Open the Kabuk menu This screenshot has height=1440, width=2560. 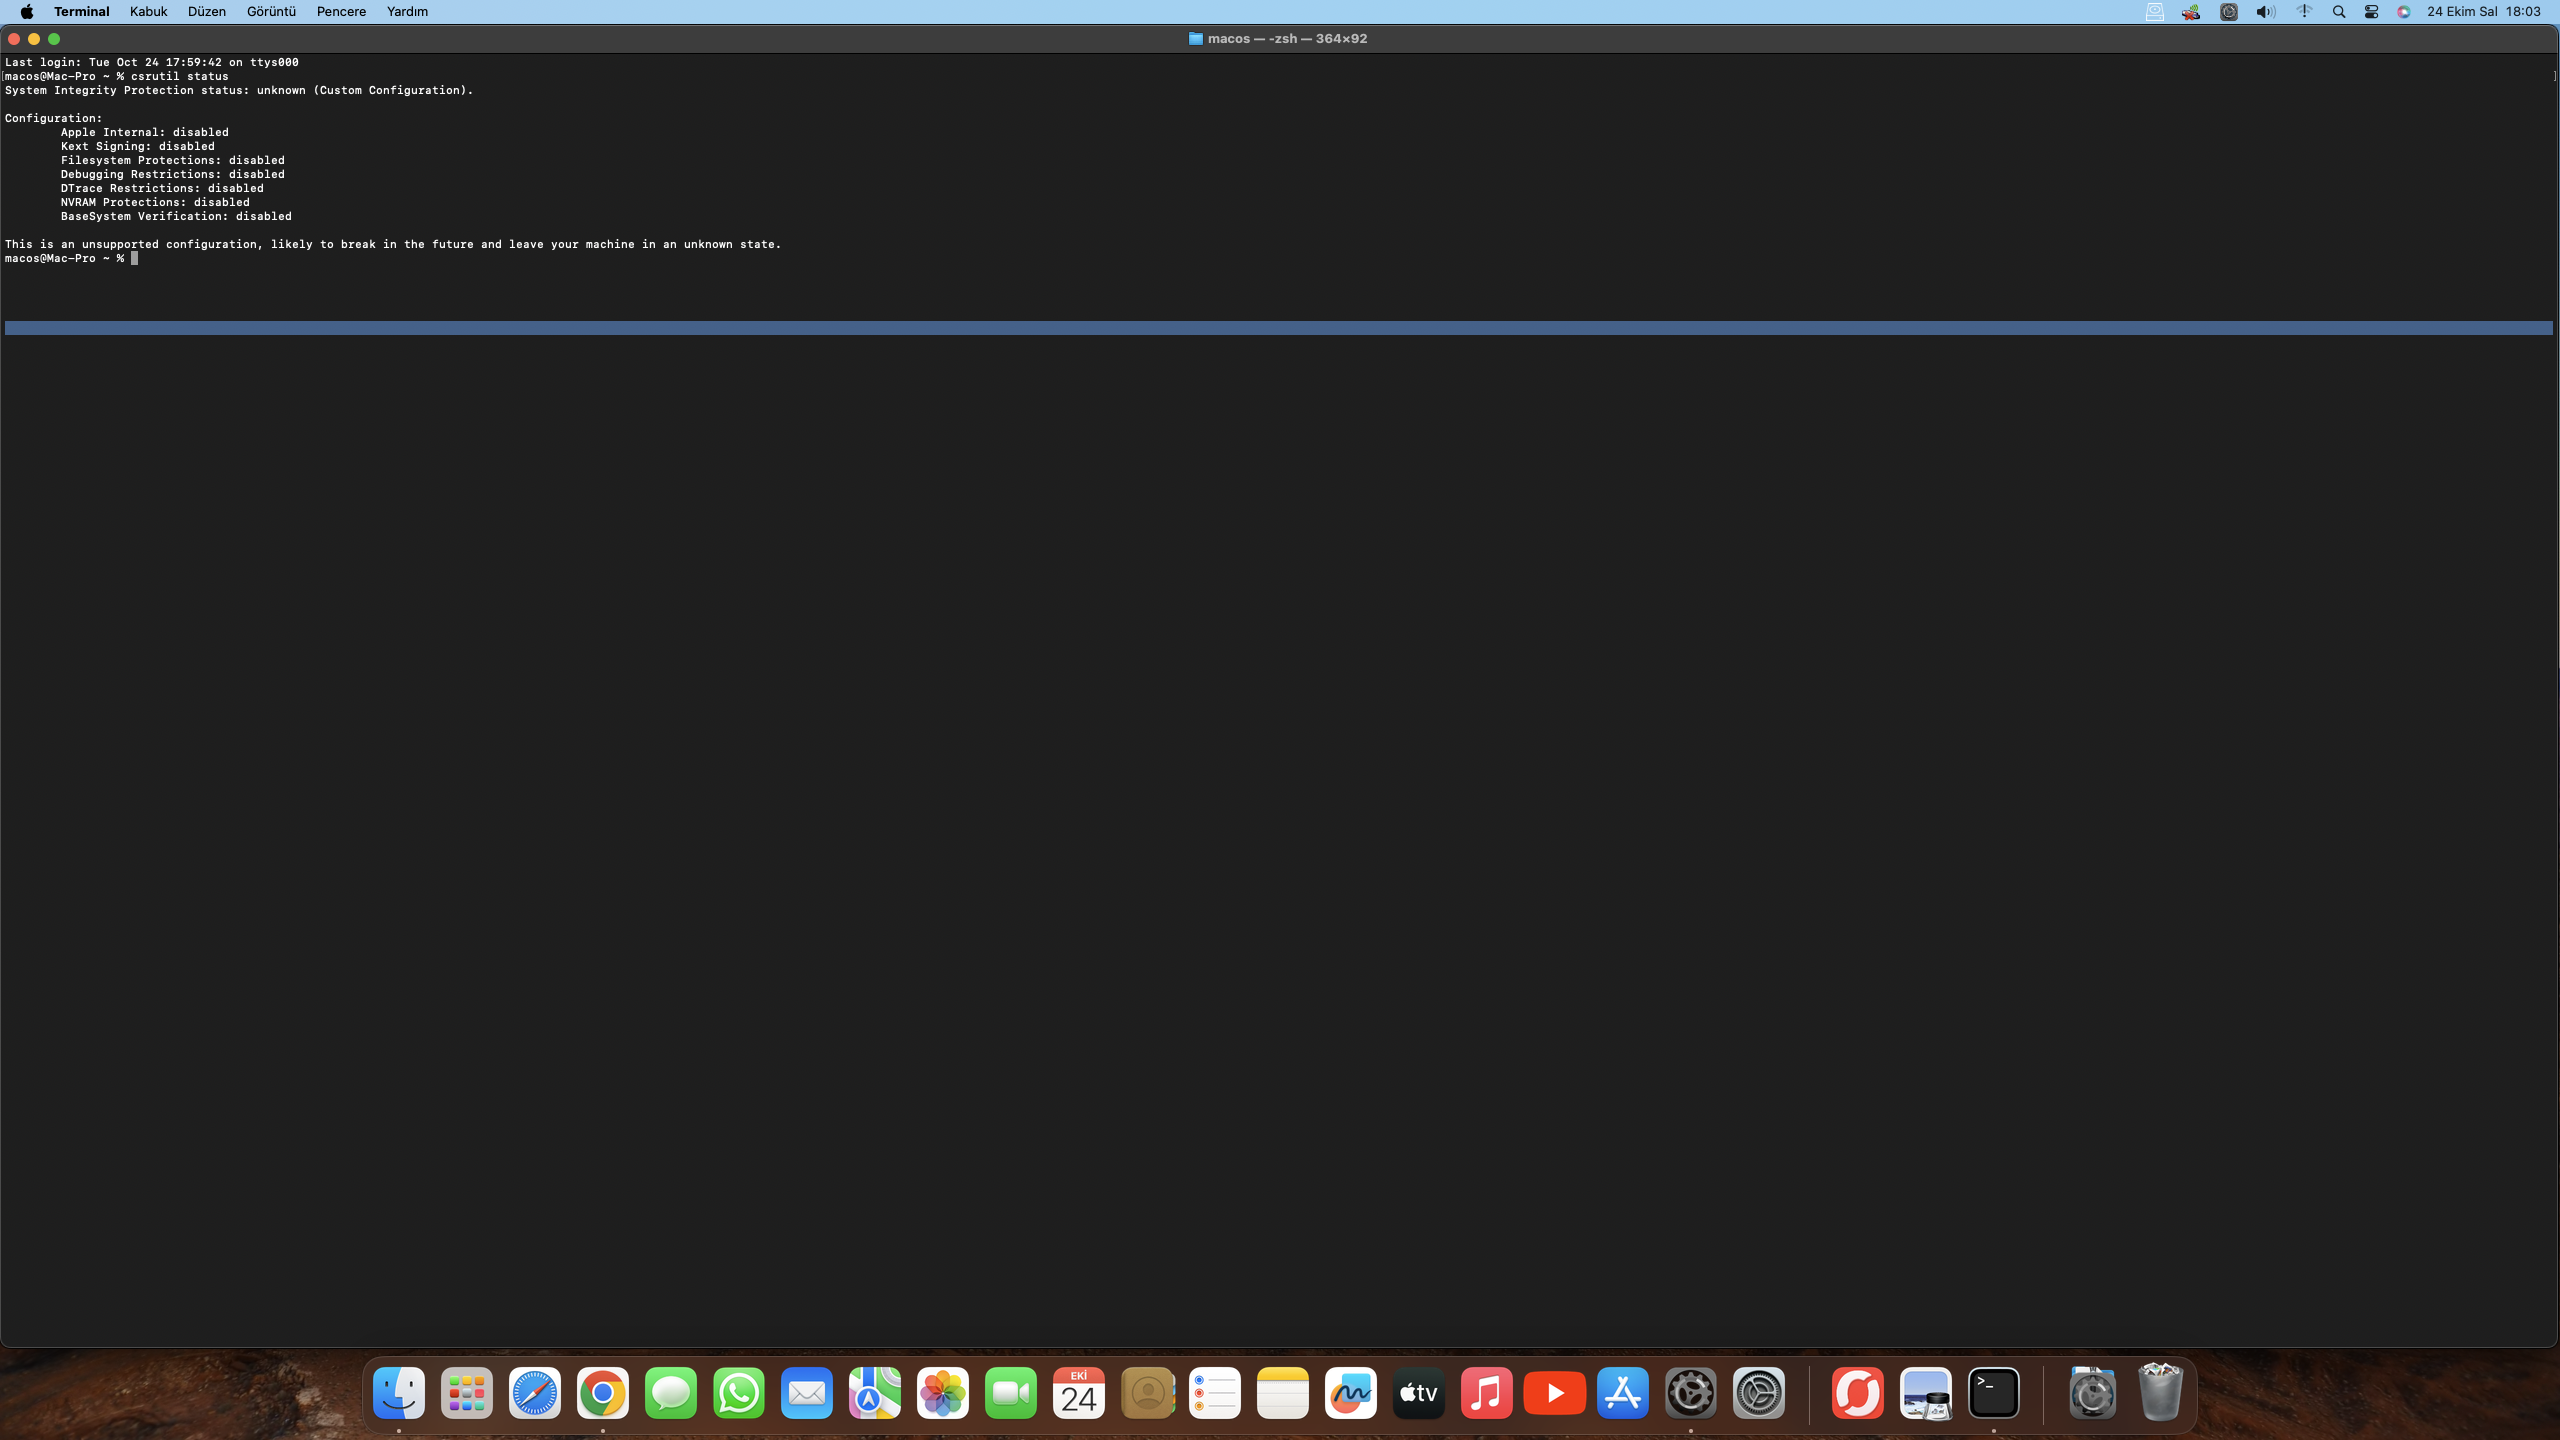coord(148,11)
